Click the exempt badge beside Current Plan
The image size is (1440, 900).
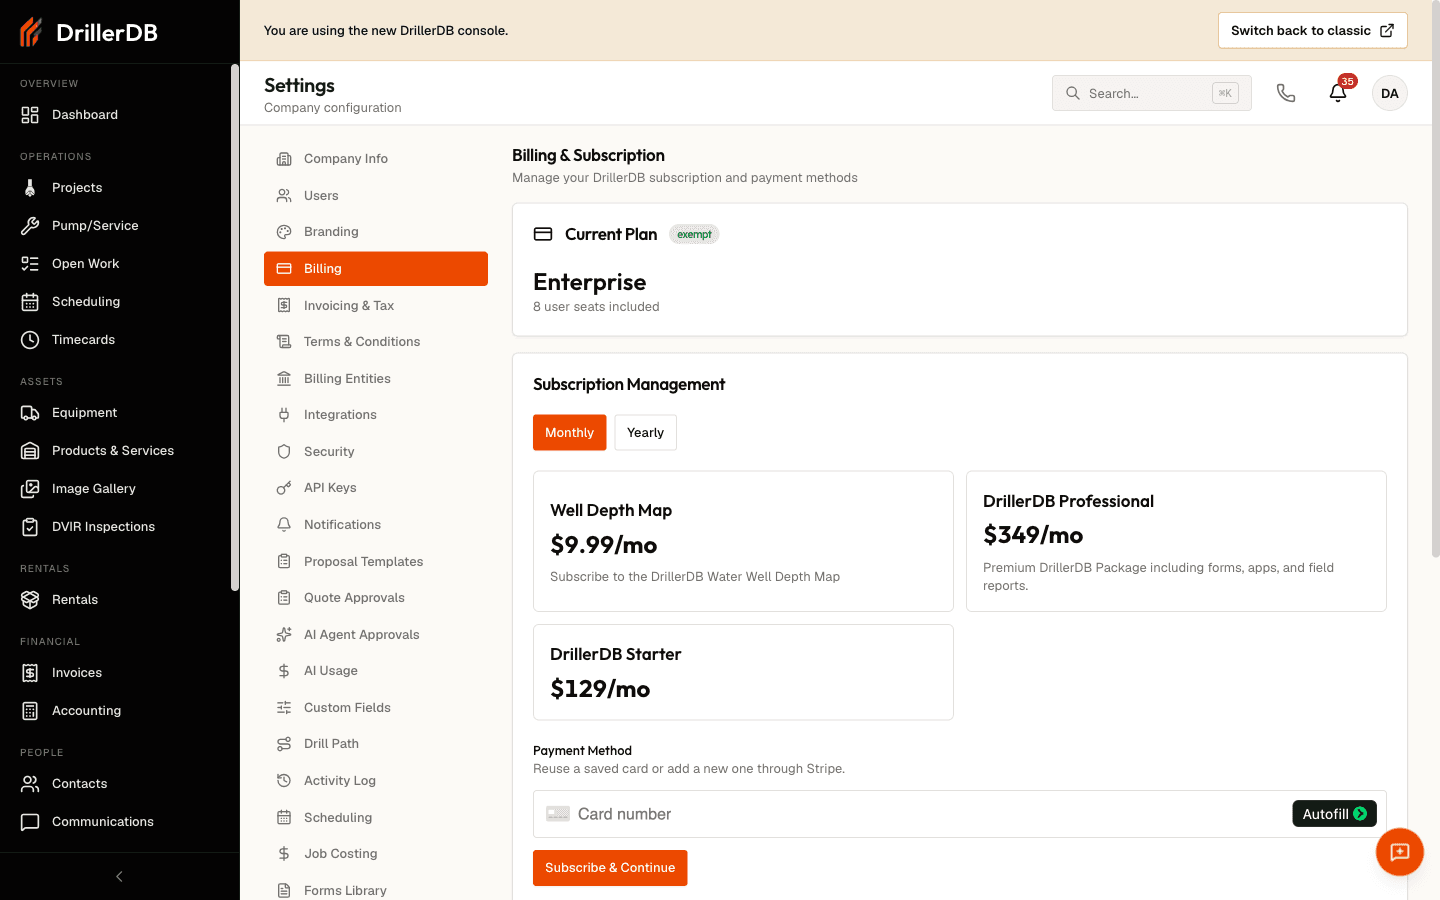pyautogui.click(x=694, y=234)
